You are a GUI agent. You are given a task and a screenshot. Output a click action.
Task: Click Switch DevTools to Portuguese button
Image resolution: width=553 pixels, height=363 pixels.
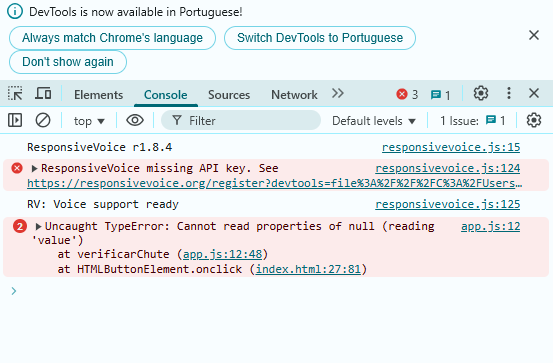[320, 38]
